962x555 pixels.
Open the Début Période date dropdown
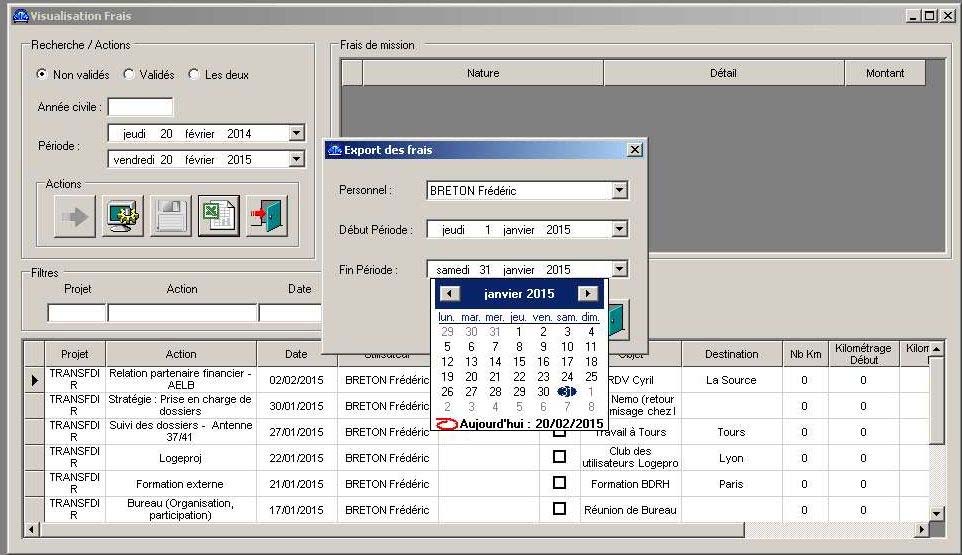point(619,230)
